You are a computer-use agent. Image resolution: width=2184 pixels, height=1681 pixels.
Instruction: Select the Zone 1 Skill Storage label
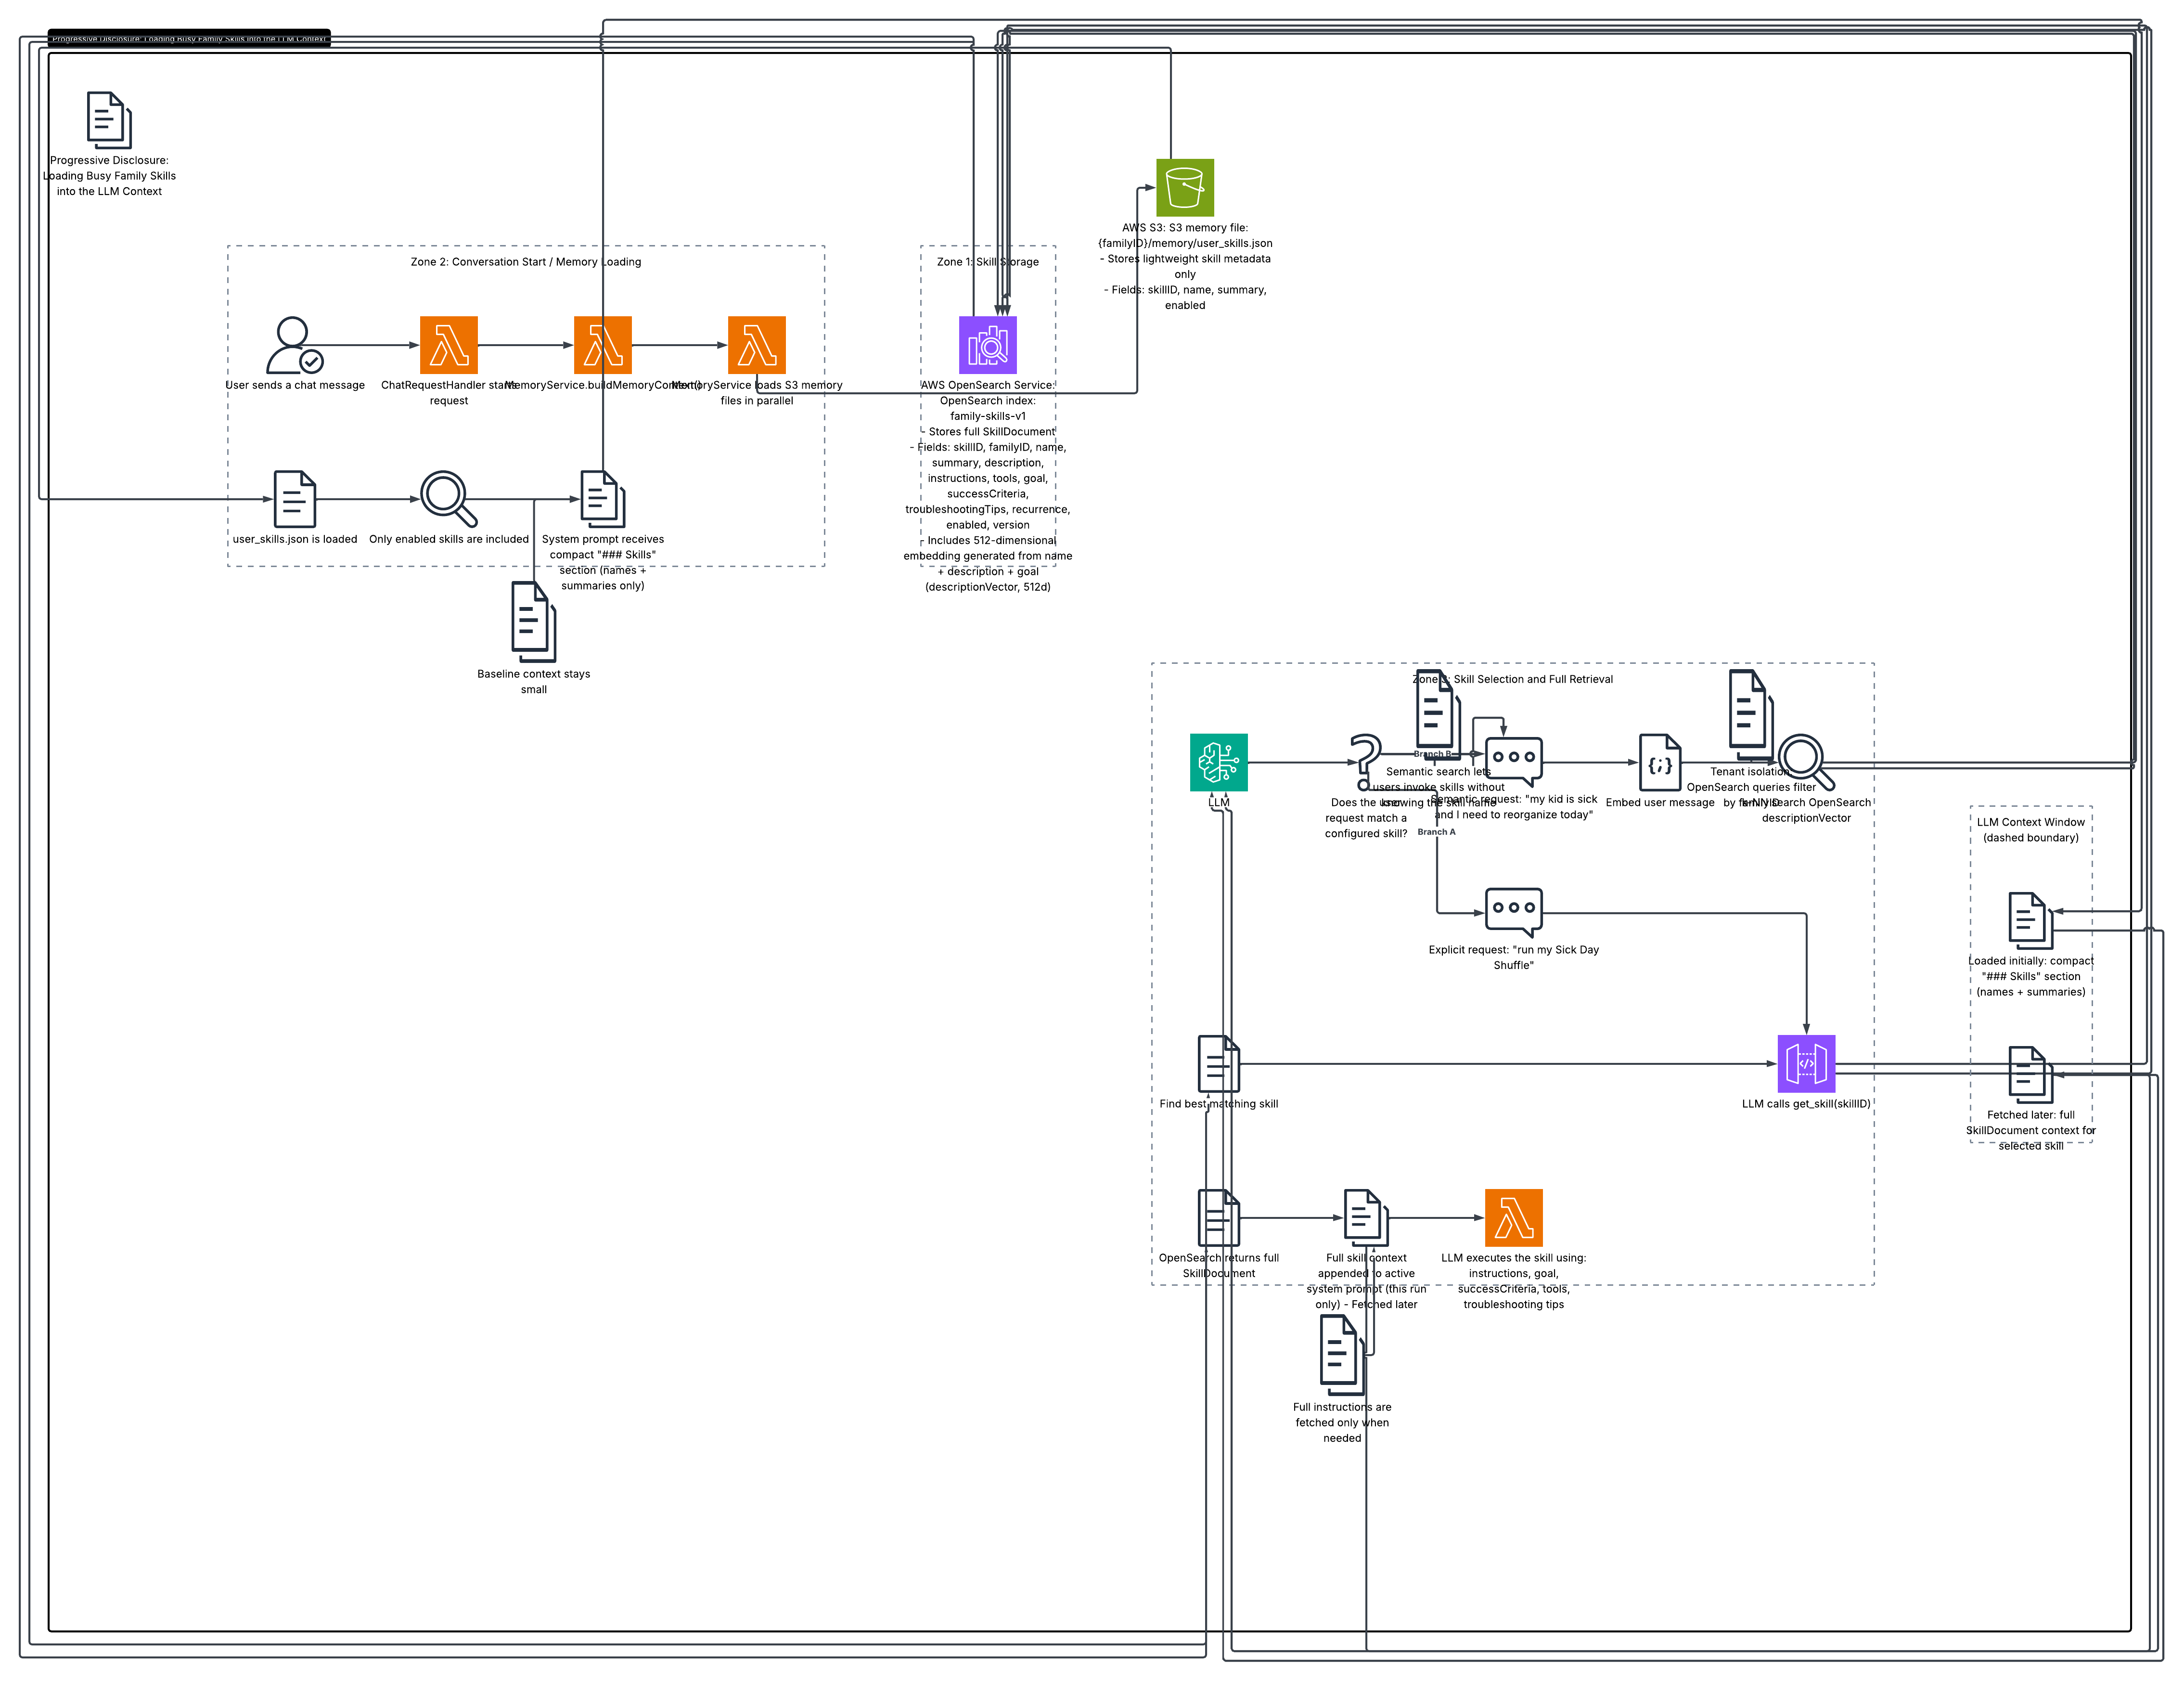pyautogui.click(x=988, y=262)
